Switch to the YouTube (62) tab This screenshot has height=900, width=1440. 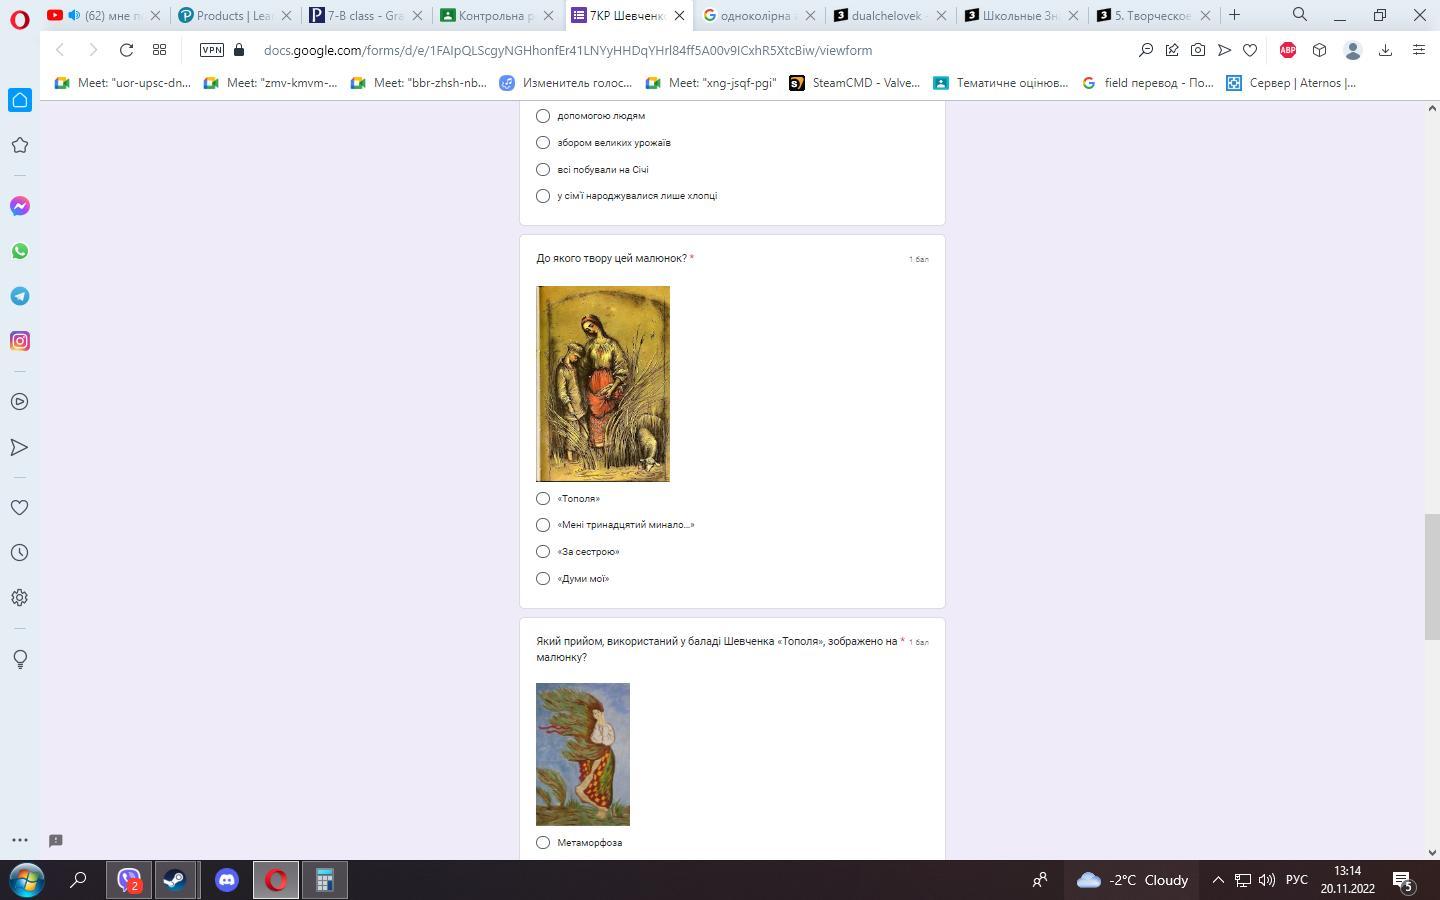[104, 15]
